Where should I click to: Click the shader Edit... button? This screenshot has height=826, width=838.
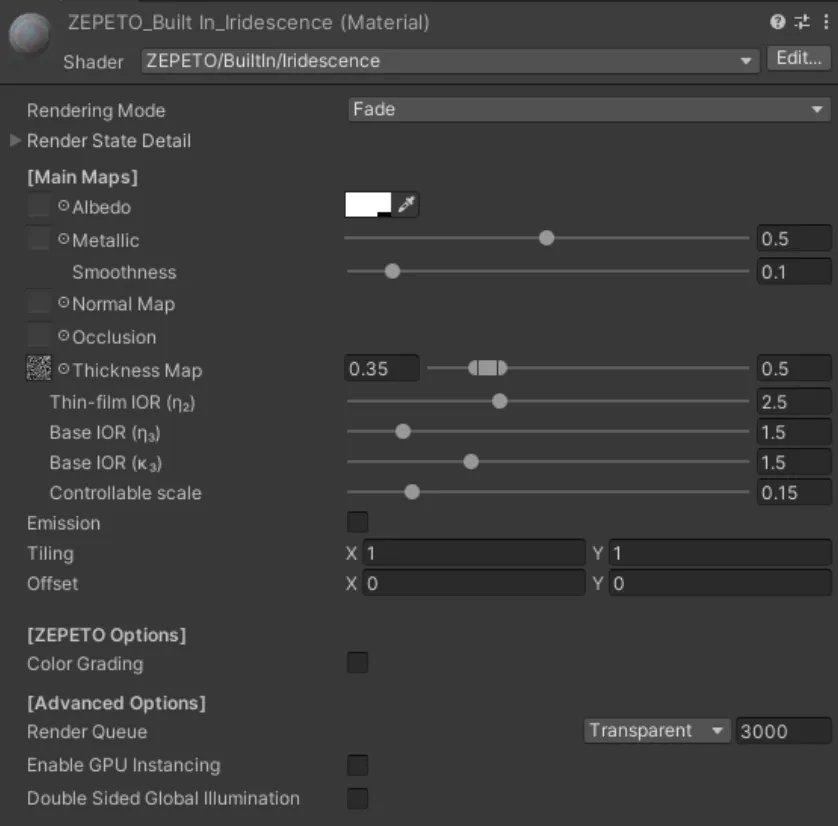798,58
